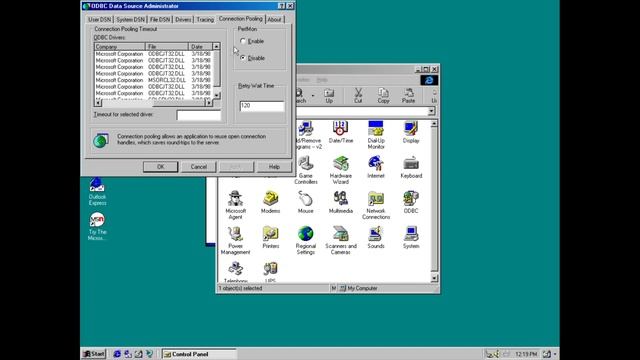The height and width of the screenshot is (360, 640).
Task: Click the taskbar clock
Action: 526,354
